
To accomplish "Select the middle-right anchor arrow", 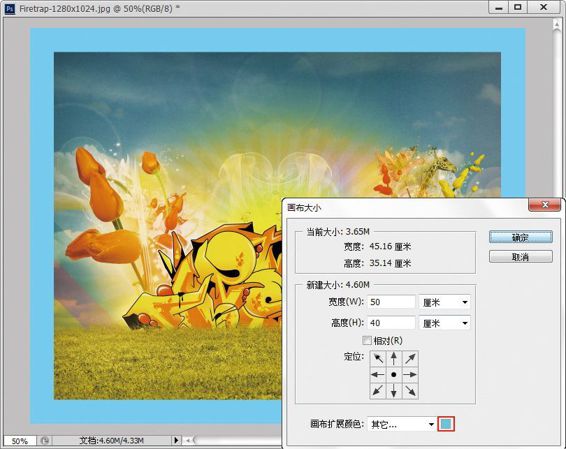I will pos(410,375).
